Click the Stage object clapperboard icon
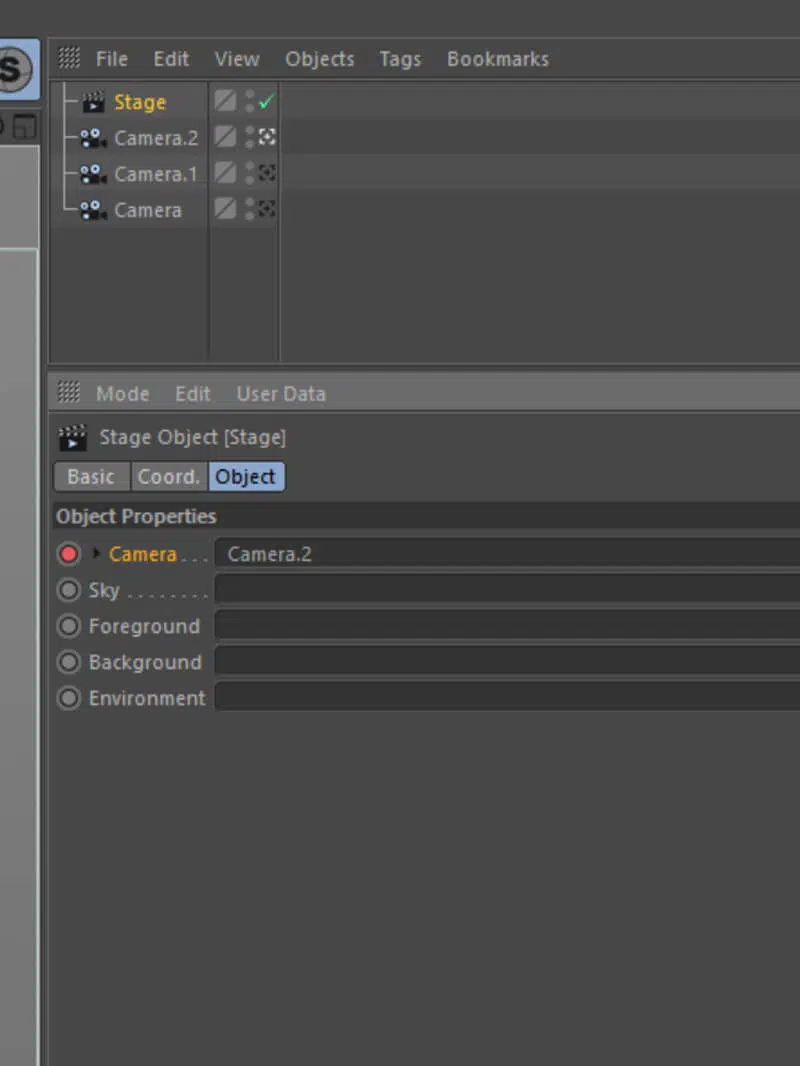 (x=93, y=102)
